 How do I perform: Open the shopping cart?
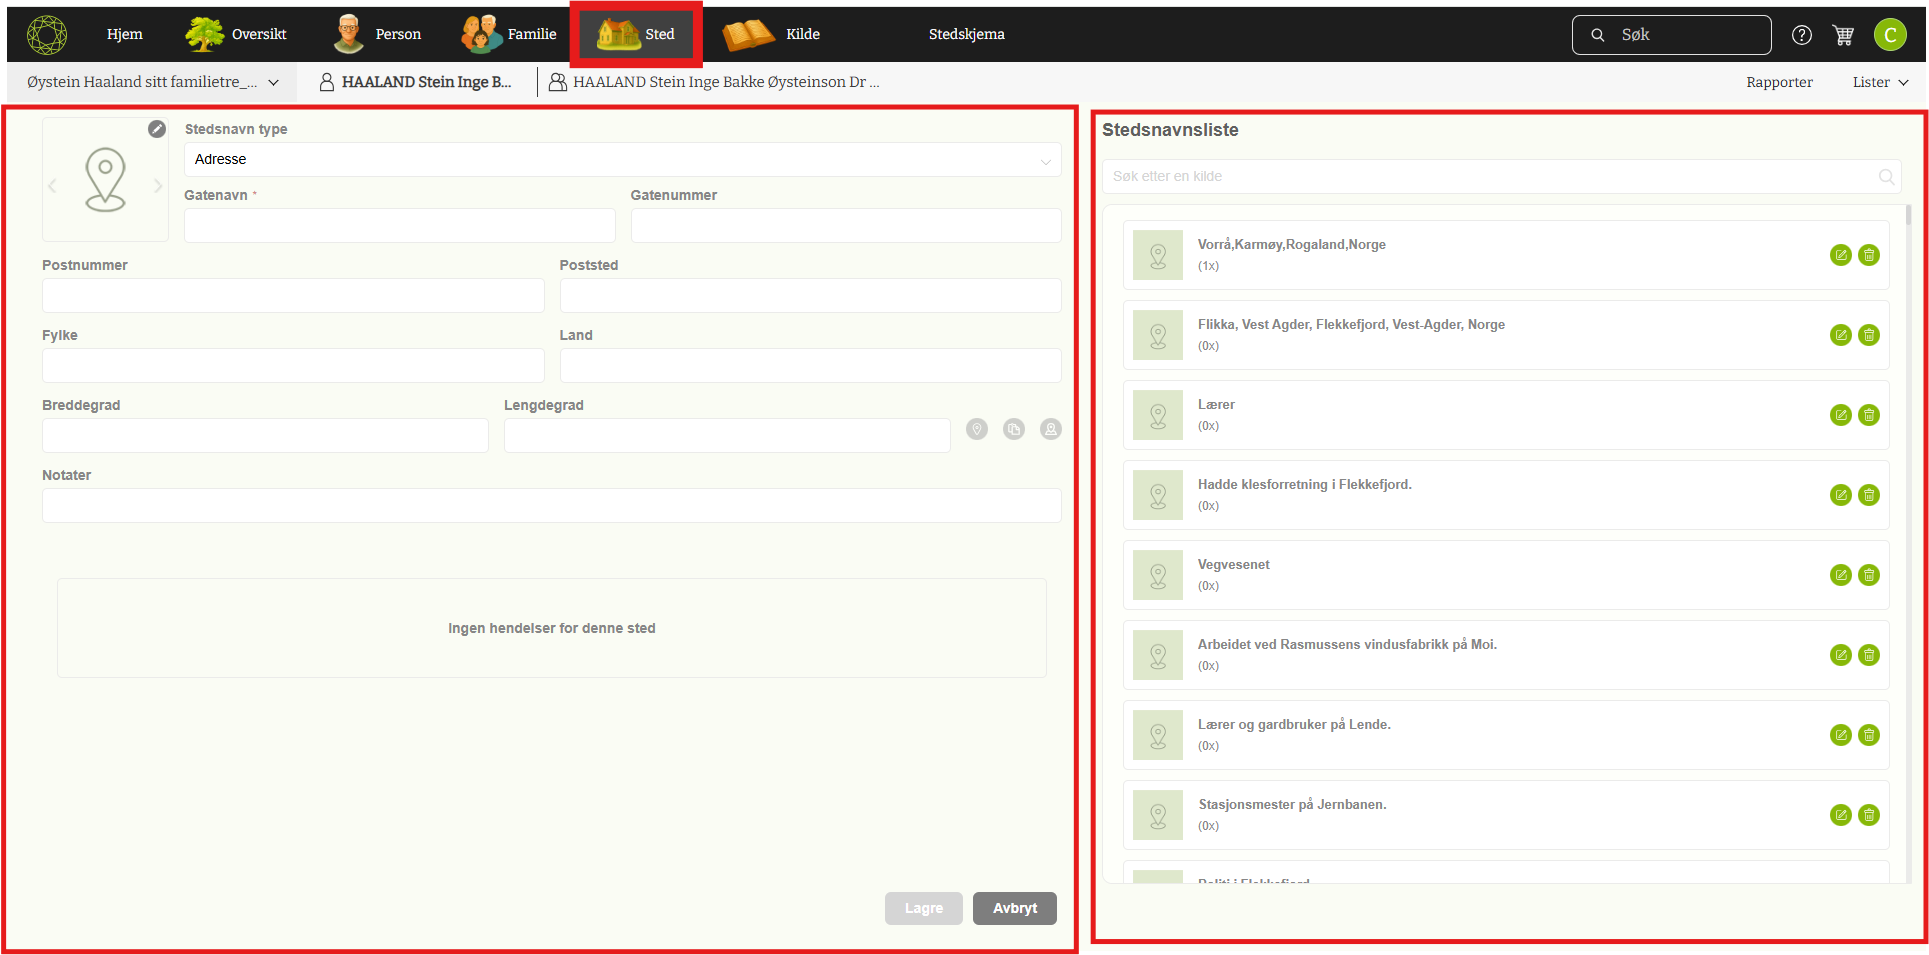point(1843,35)
